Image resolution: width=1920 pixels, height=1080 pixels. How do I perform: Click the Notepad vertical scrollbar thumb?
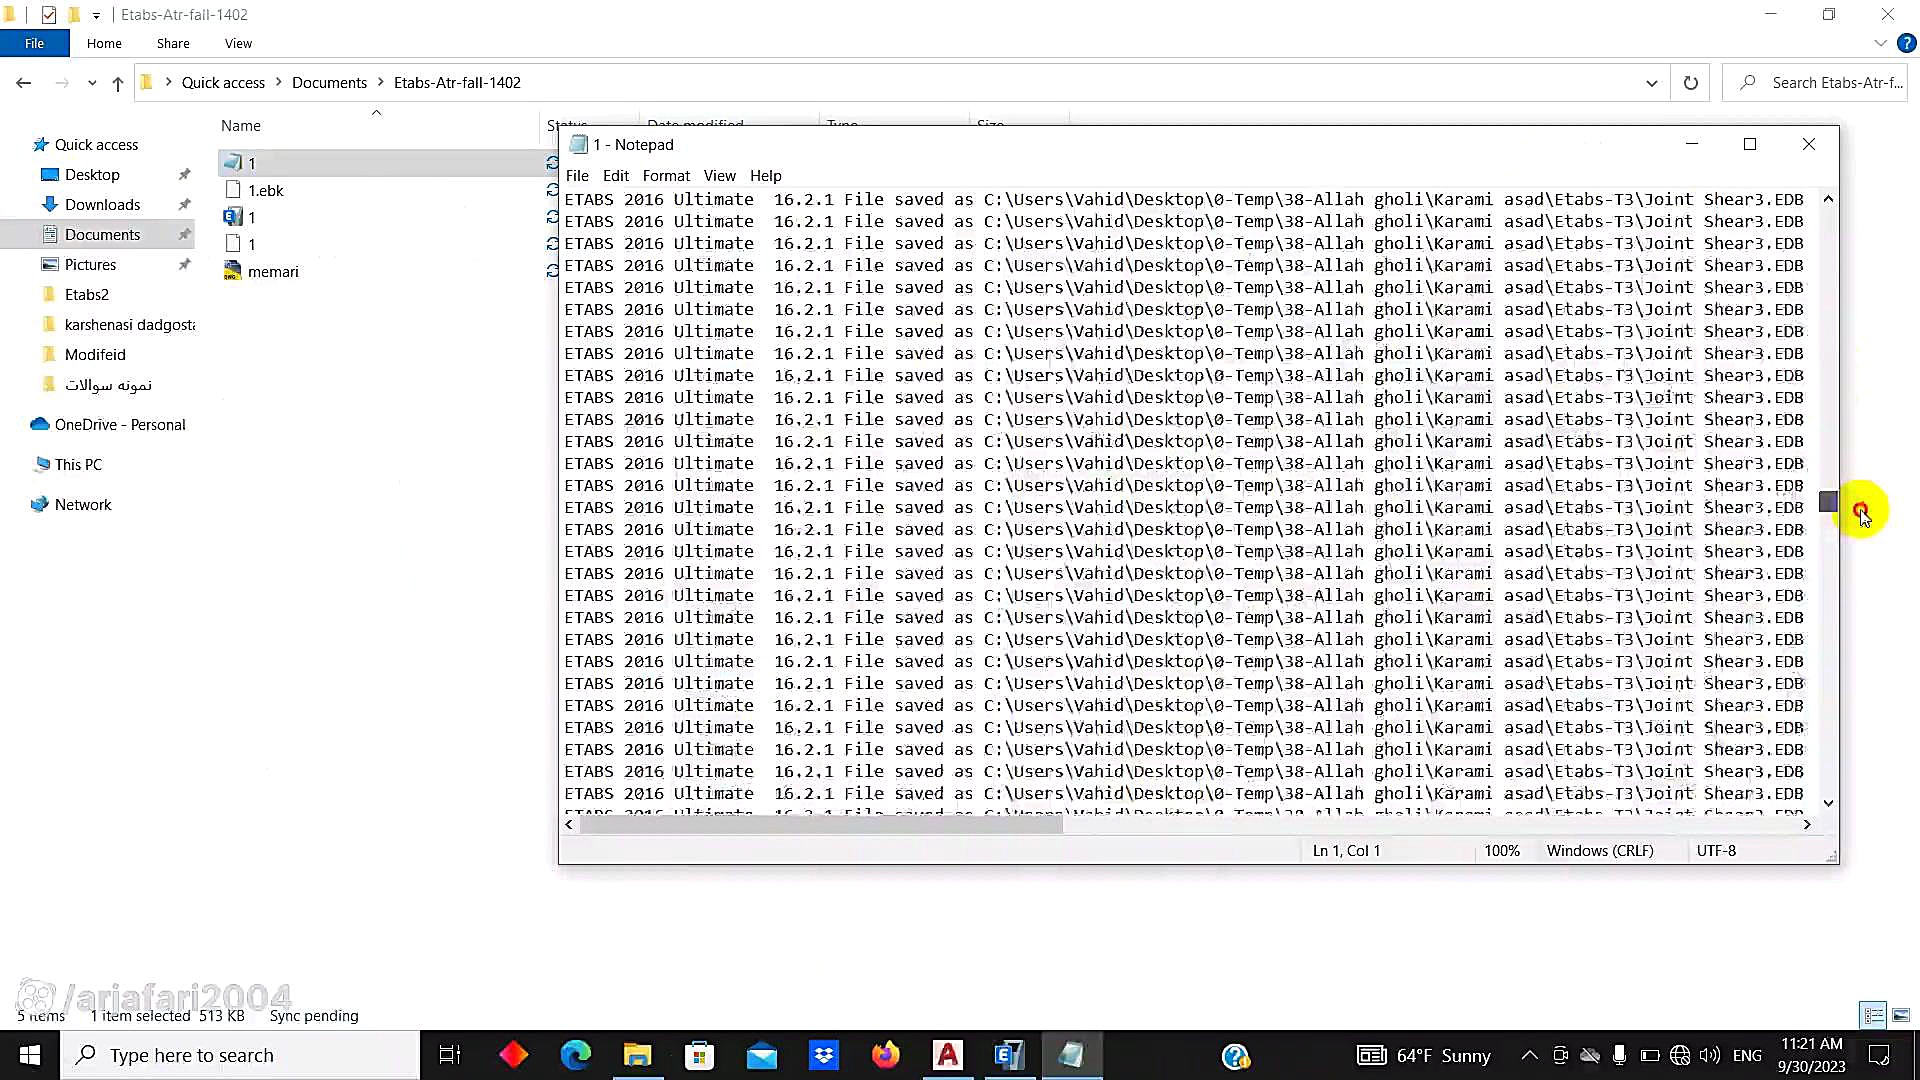1828,502
